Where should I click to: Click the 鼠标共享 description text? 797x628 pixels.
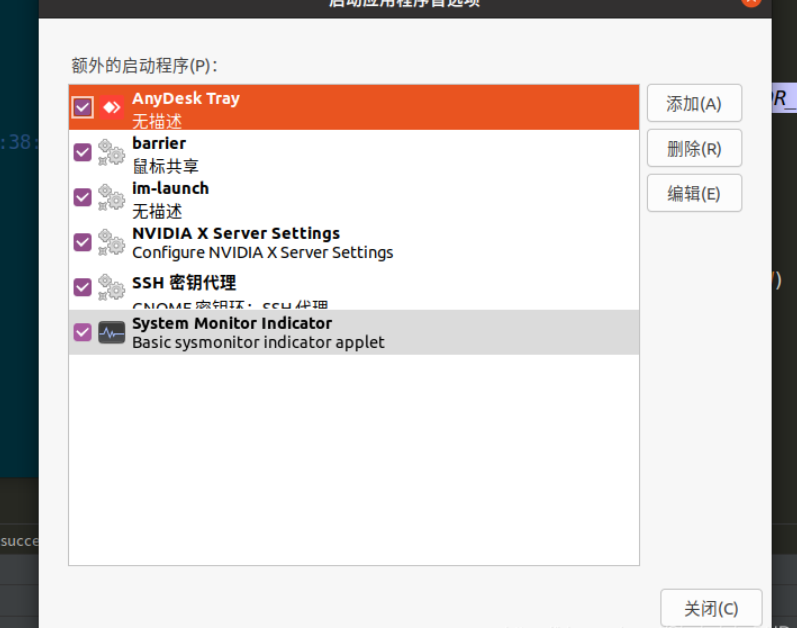165,166
